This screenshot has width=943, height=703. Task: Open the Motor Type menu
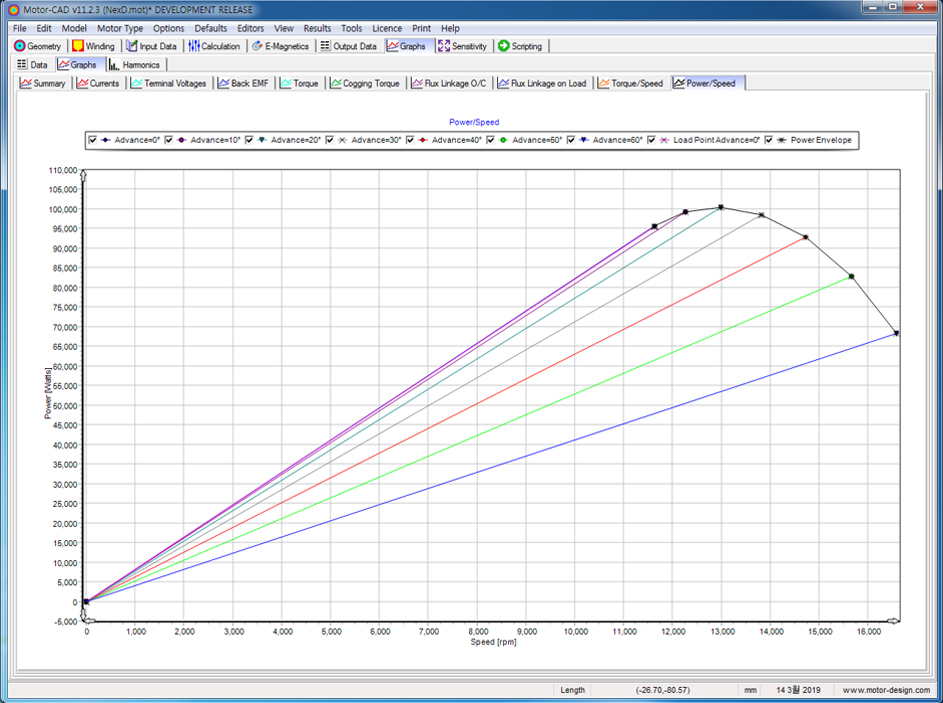point(120,28)
